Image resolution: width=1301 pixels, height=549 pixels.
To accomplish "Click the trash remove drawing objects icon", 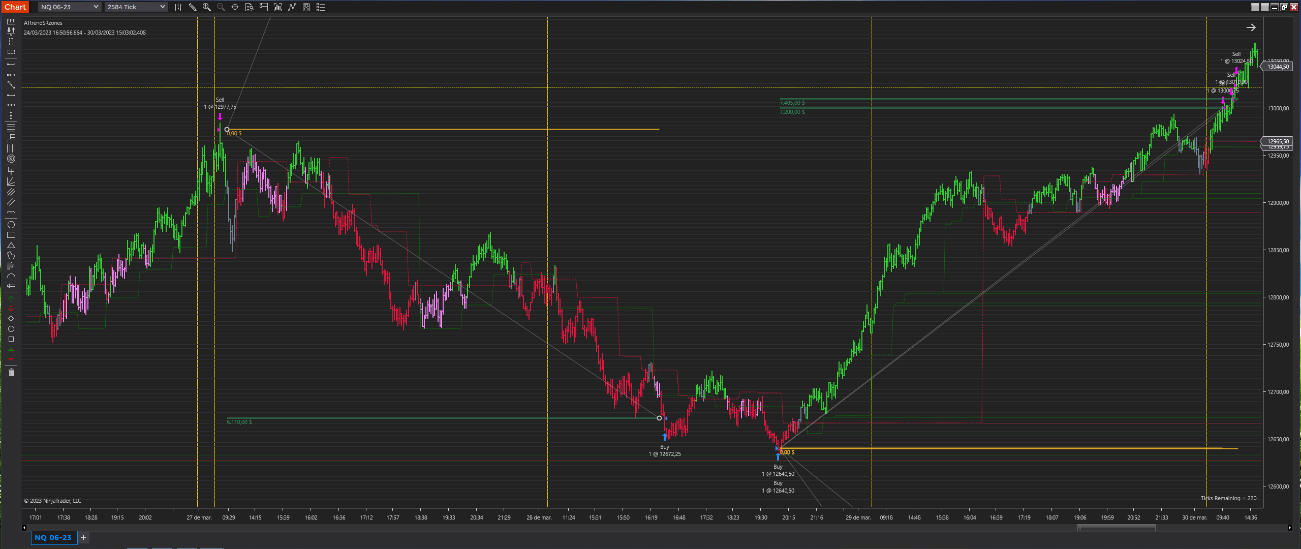I will tap(11, 372).
